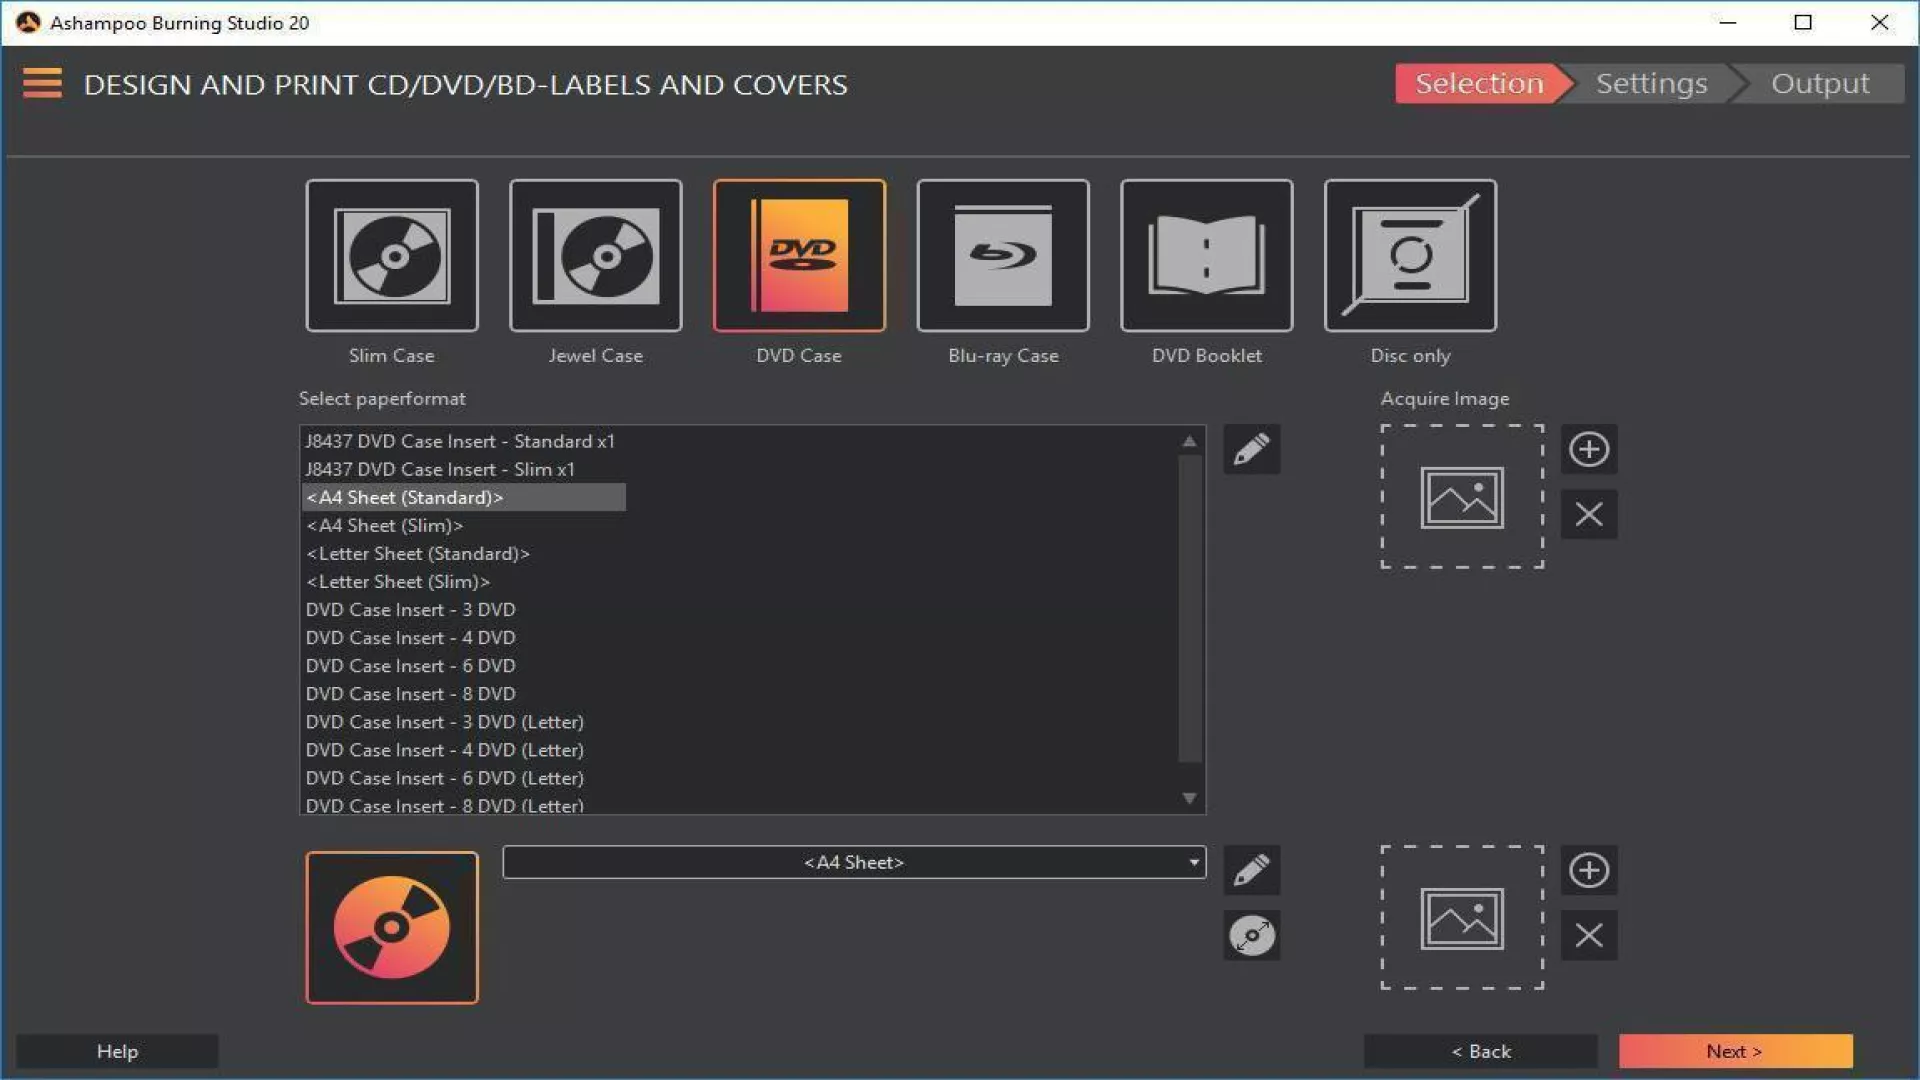Open the A4 Sheet dropdown

click(854, 862)
